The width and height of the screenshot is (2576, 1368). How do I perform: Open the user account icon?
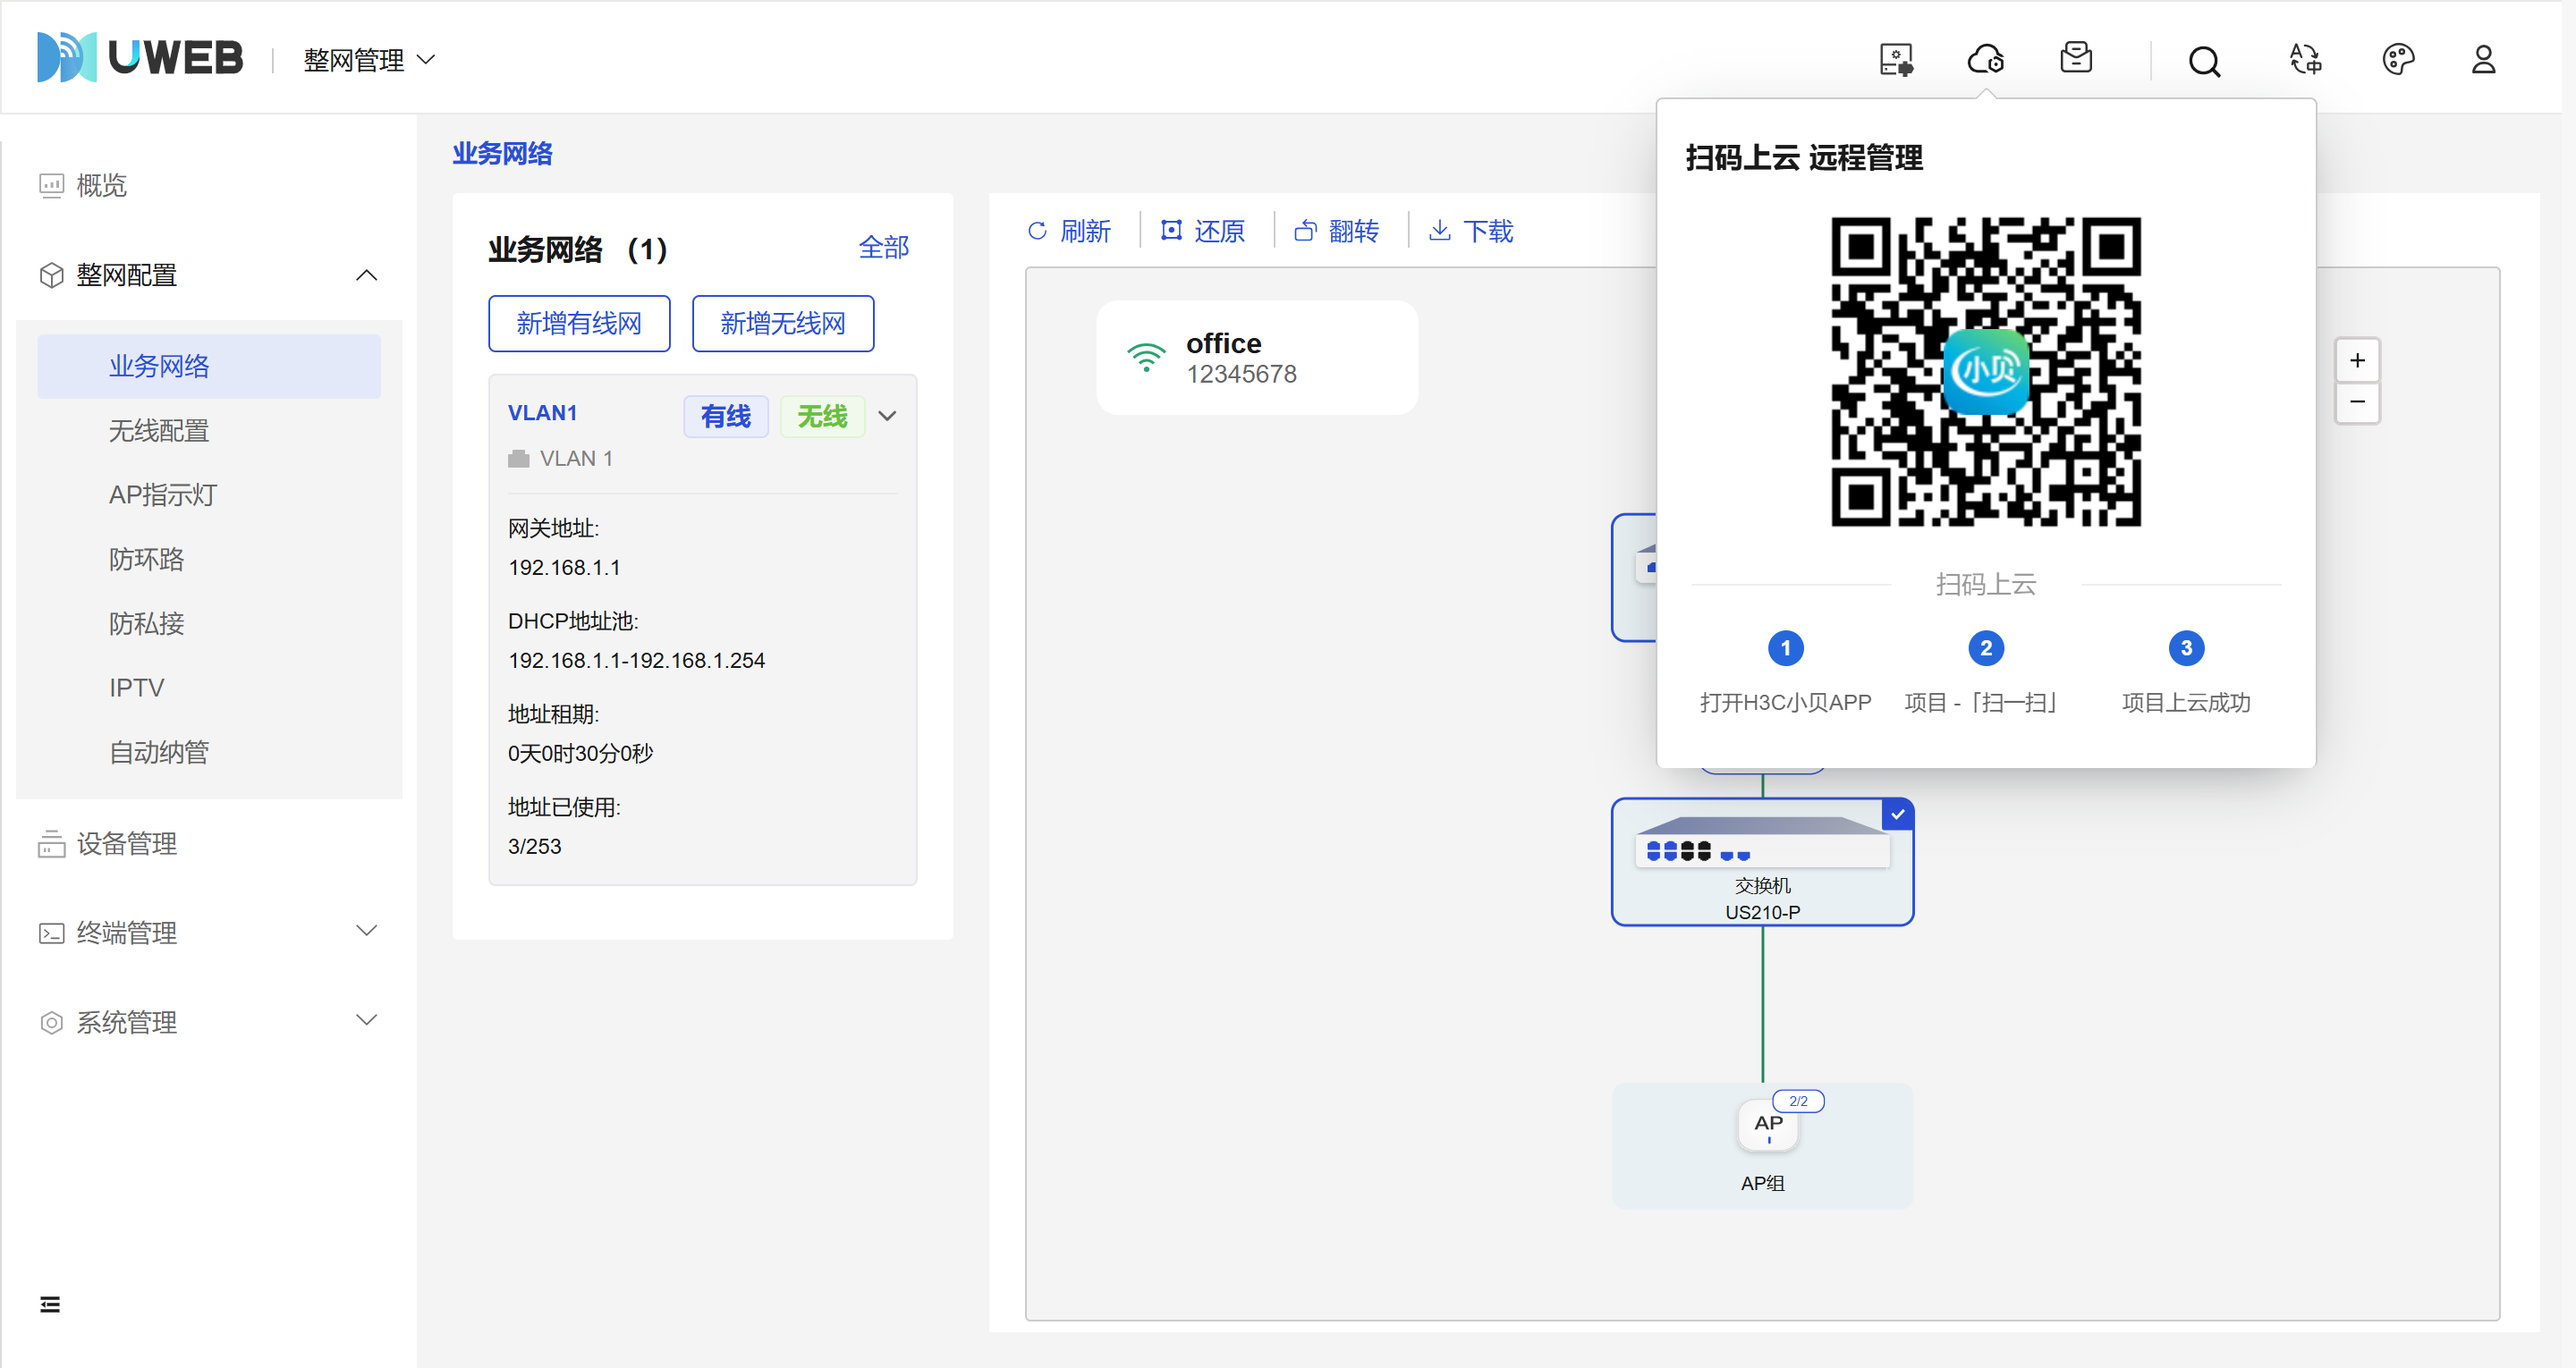pyautogui.click(x=2483, y=60)
